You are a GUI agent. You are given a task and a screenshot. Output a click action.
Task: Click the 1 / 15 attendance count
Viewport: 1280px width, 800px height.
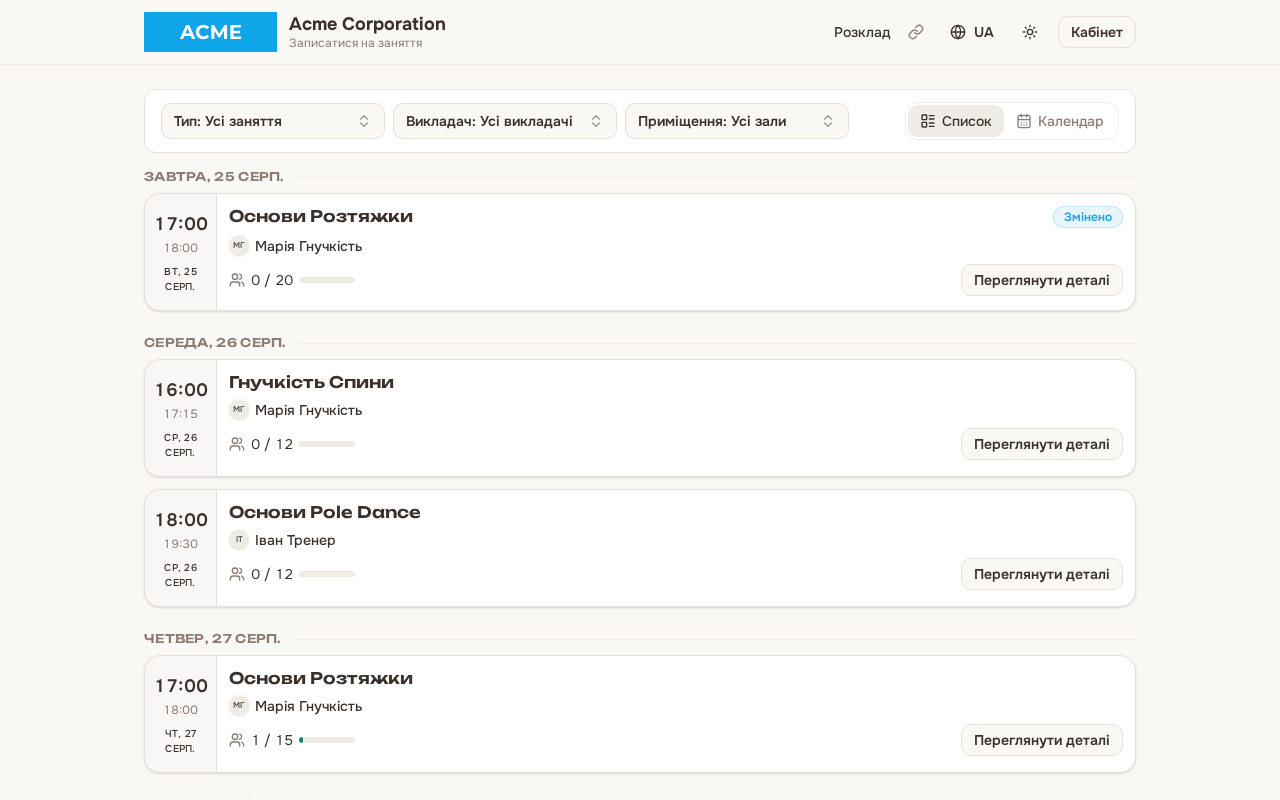point(272,740)
